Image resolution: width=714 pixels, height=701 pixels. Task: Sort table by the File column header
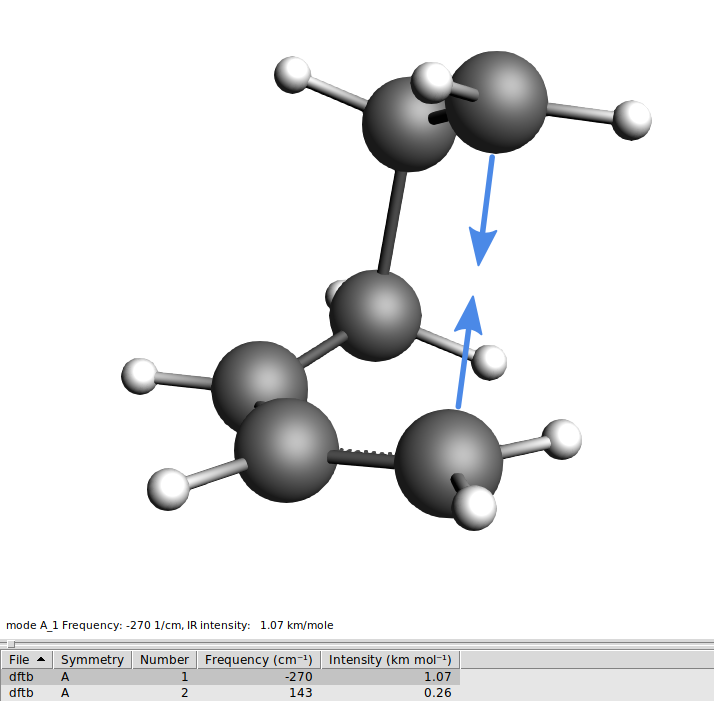27,660
